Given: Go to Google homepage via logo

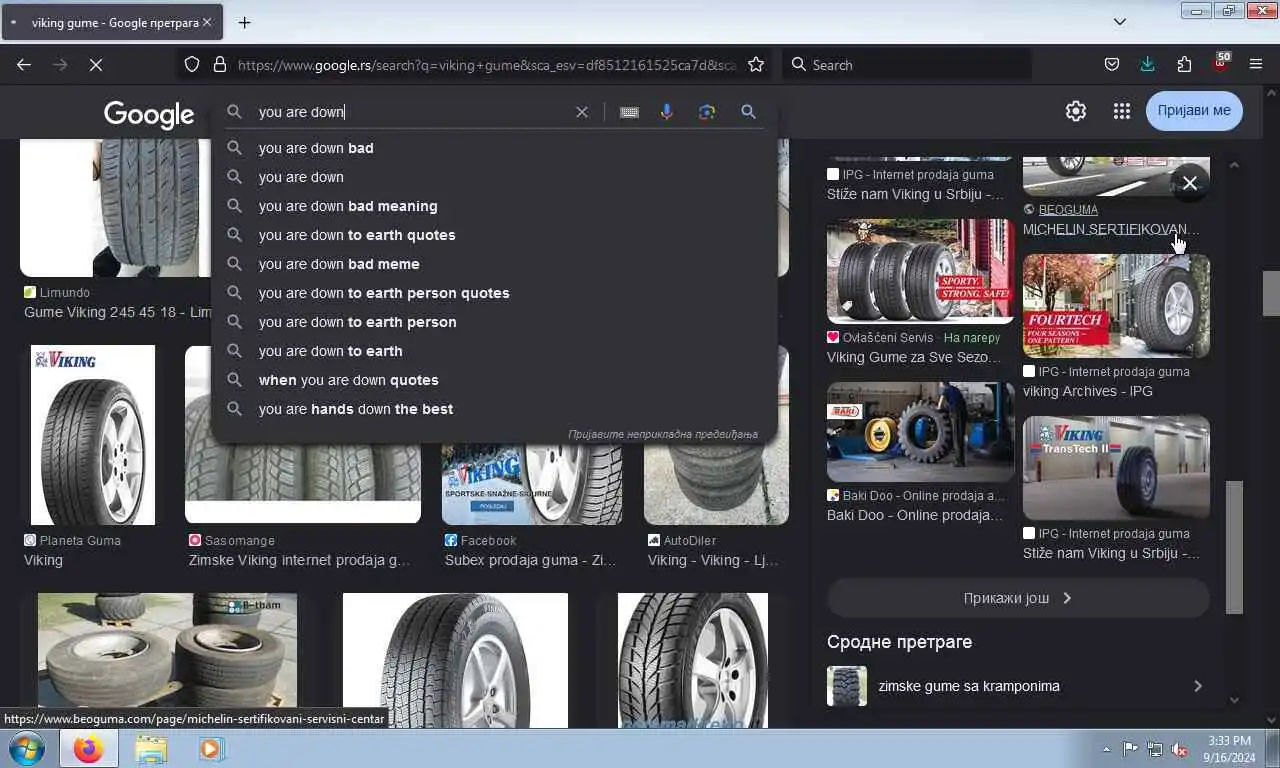Looking at the screenshot, I should click(x=149, y=114).
